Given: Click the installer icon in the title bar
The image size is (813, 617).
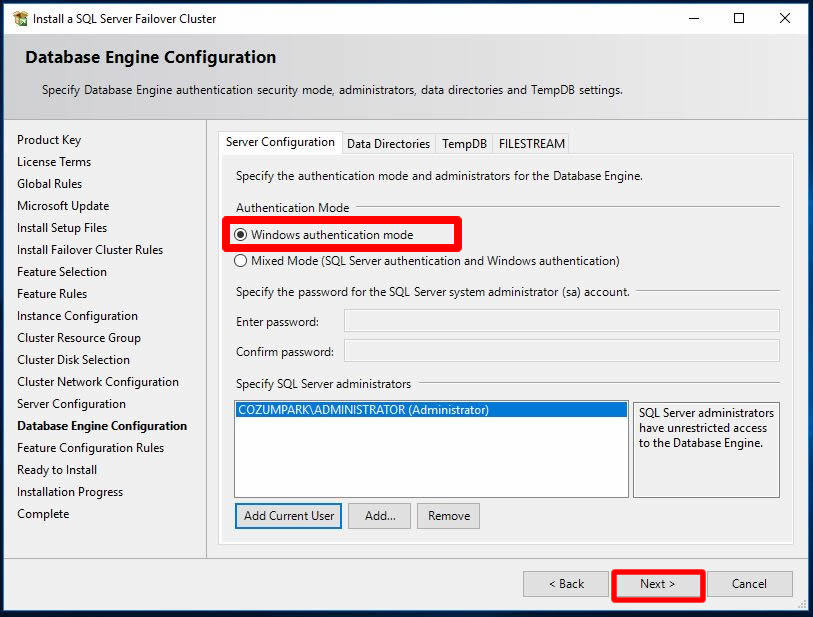Looking at the screenshot, I should [20, 18].
